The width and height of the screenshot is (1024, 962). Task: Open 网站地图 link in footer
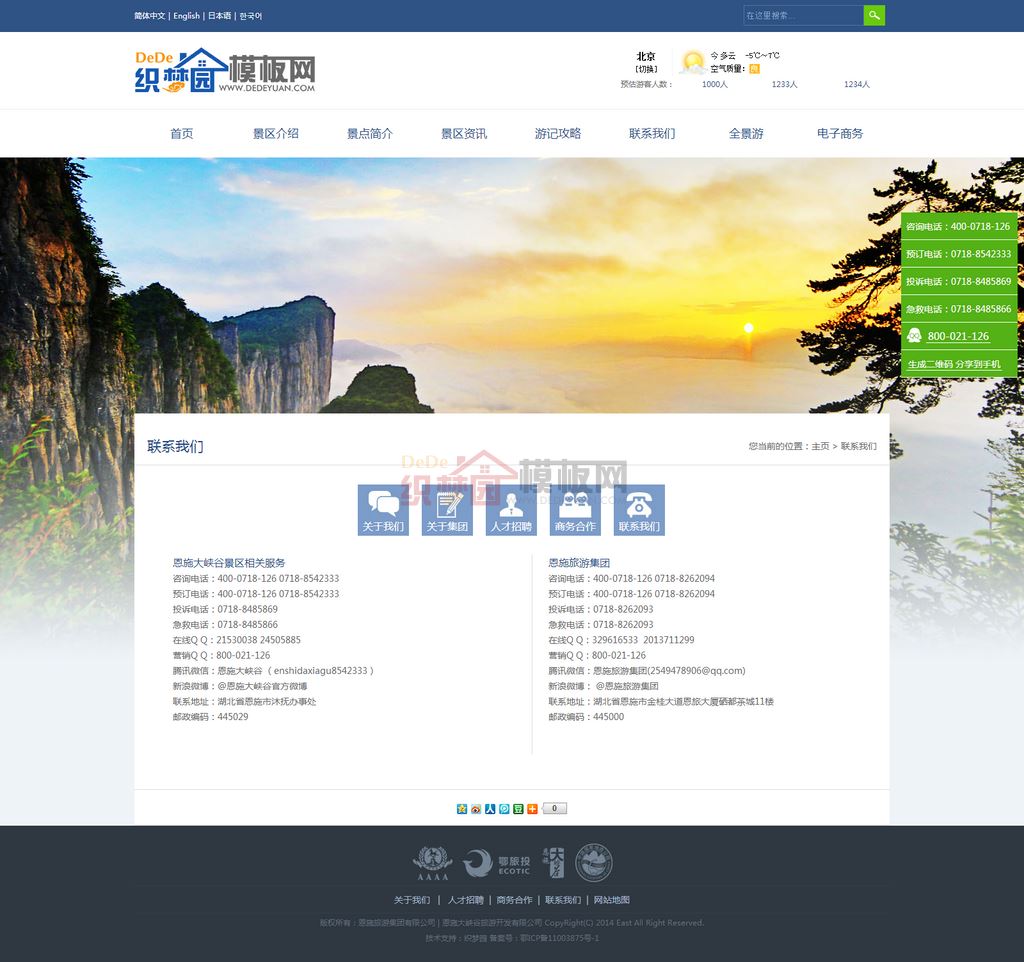click(x=612, y=900)
